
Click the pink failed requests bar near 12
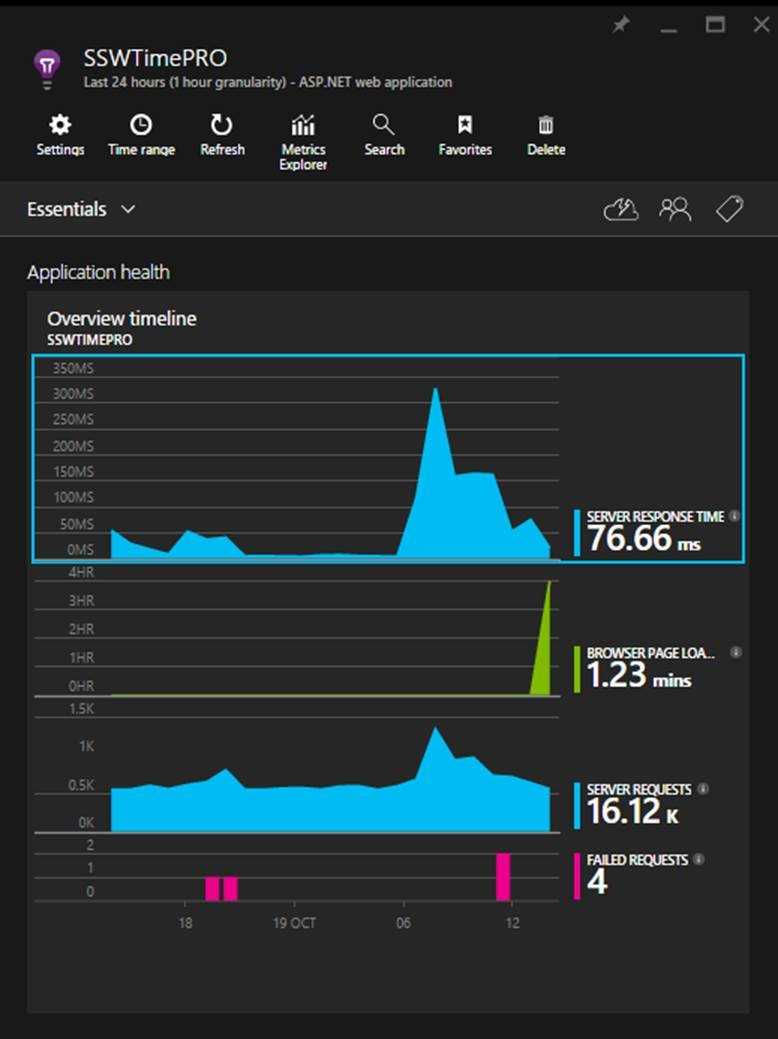point(503,877)
